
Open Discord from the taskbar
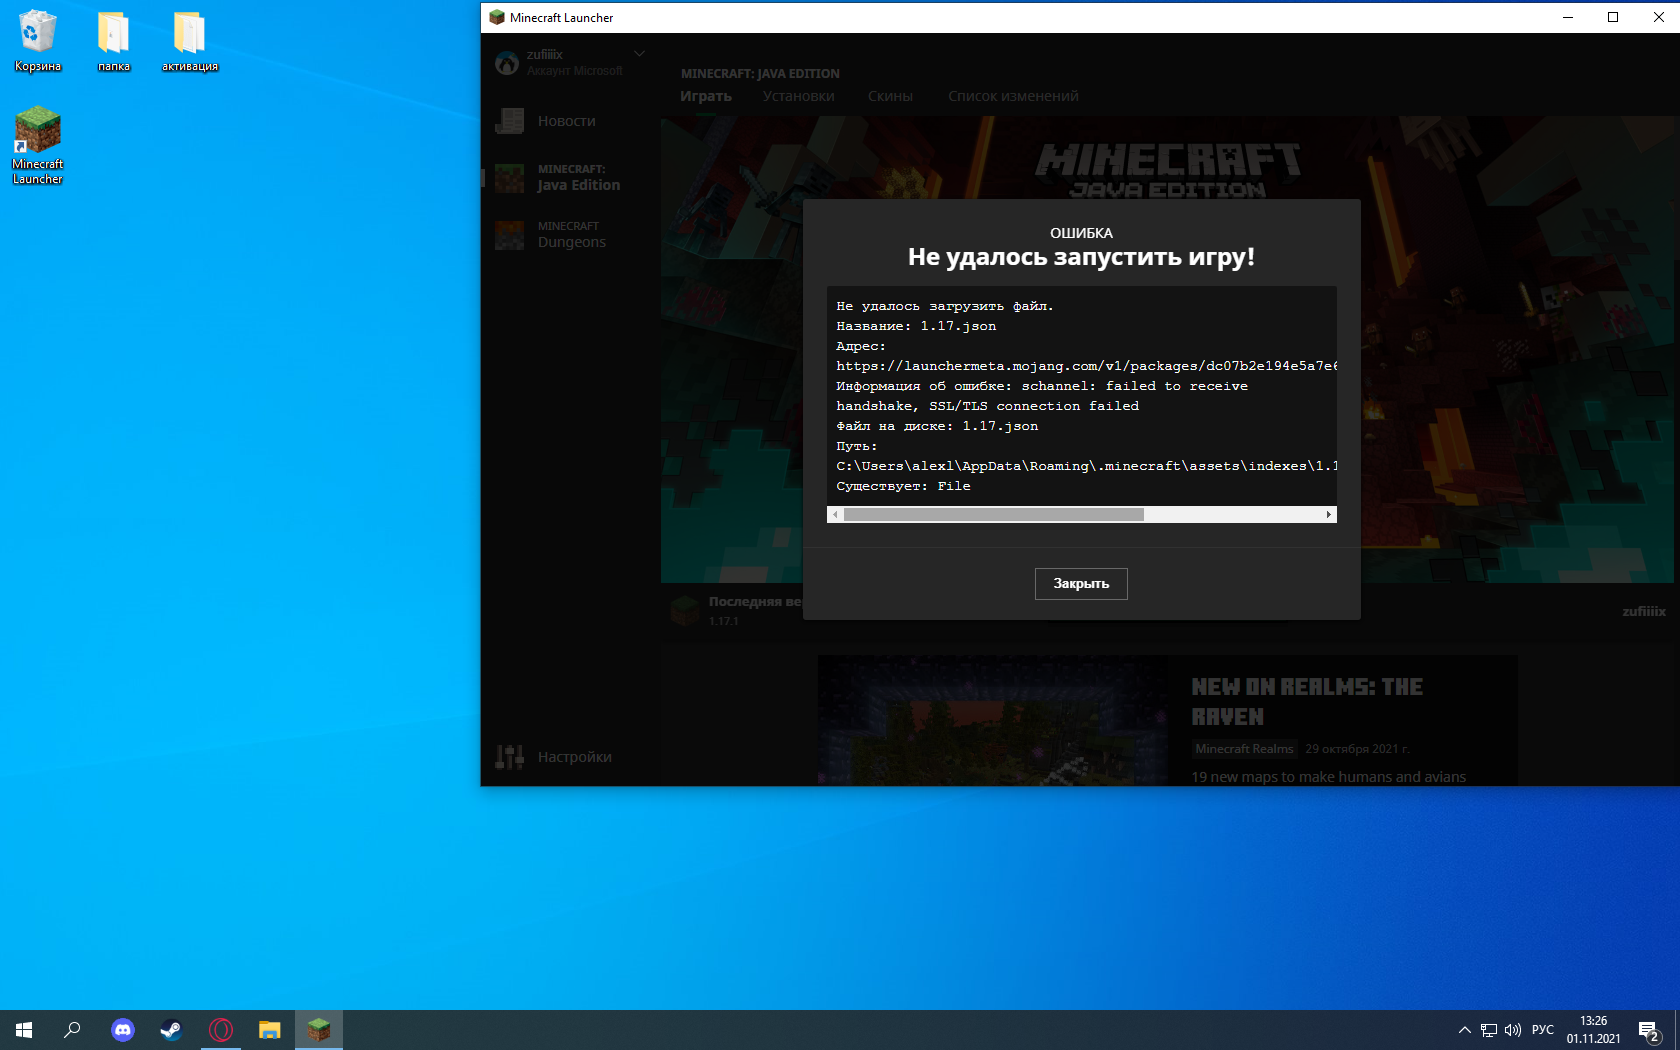122,1030
